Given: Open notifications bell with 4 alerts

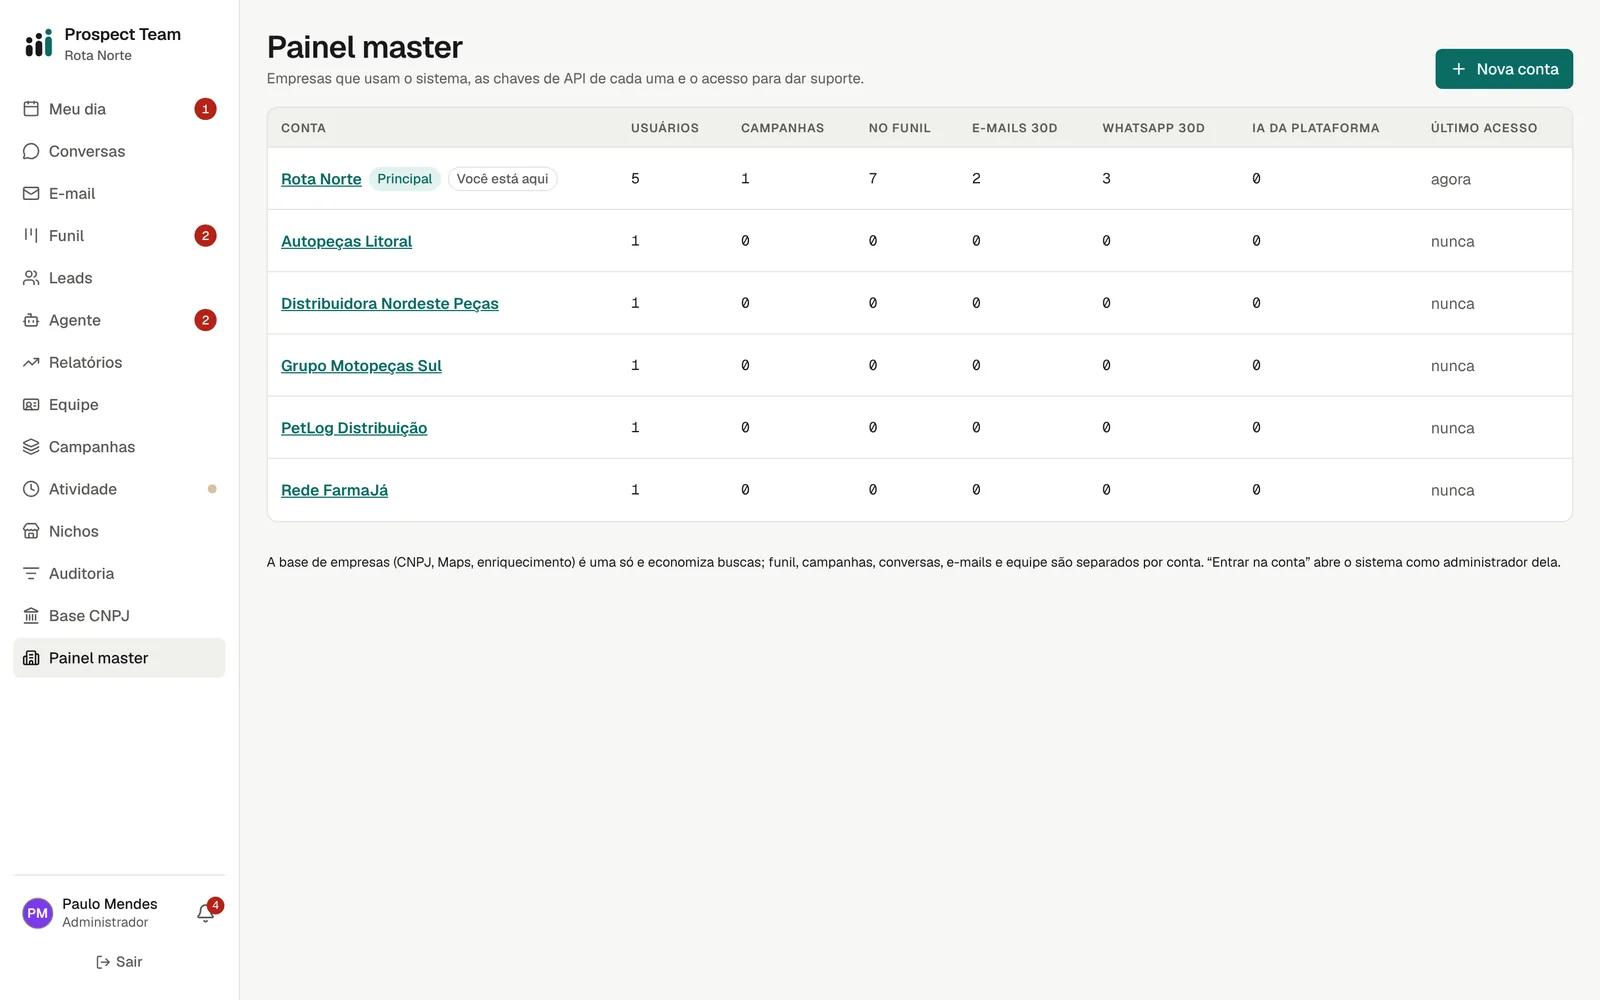Looking at the screenshot, I should tap(206, 913).
